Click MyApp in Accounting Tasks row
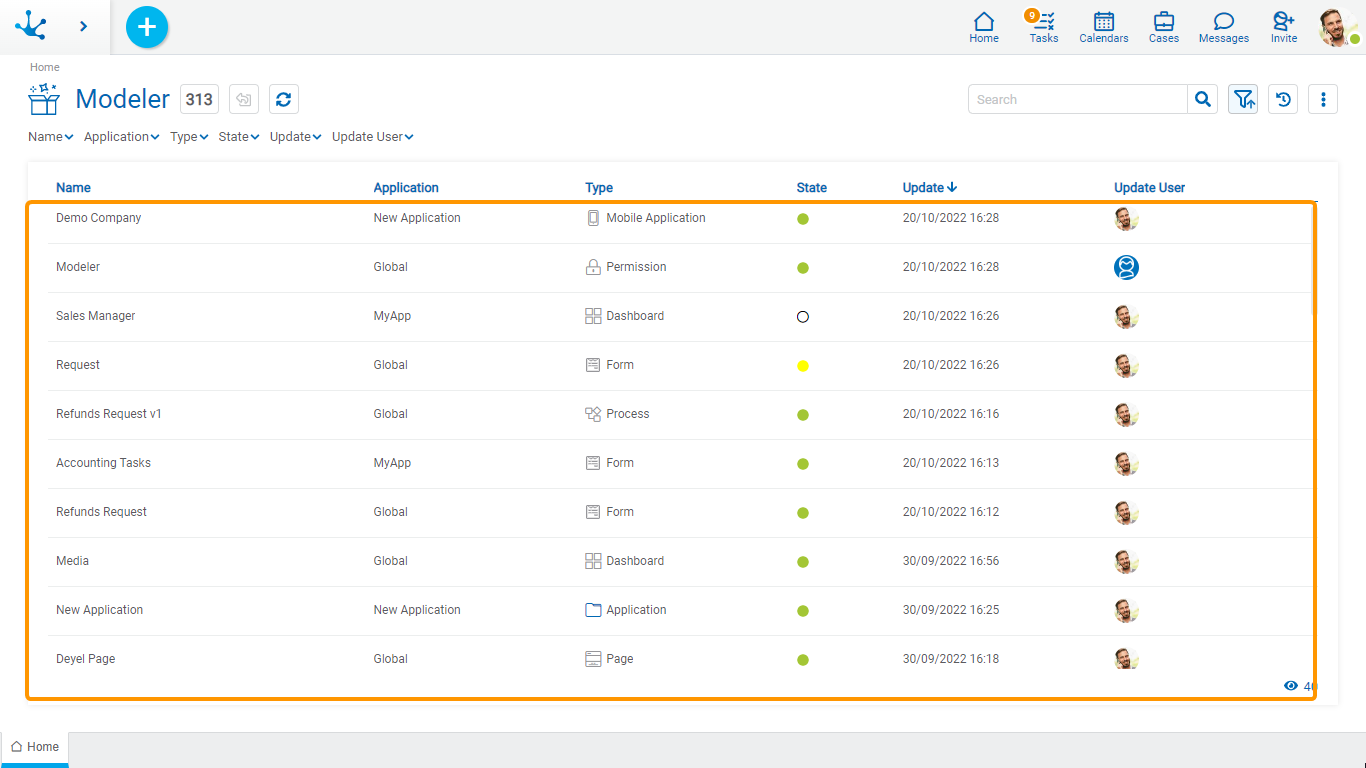 pos(392,463)
